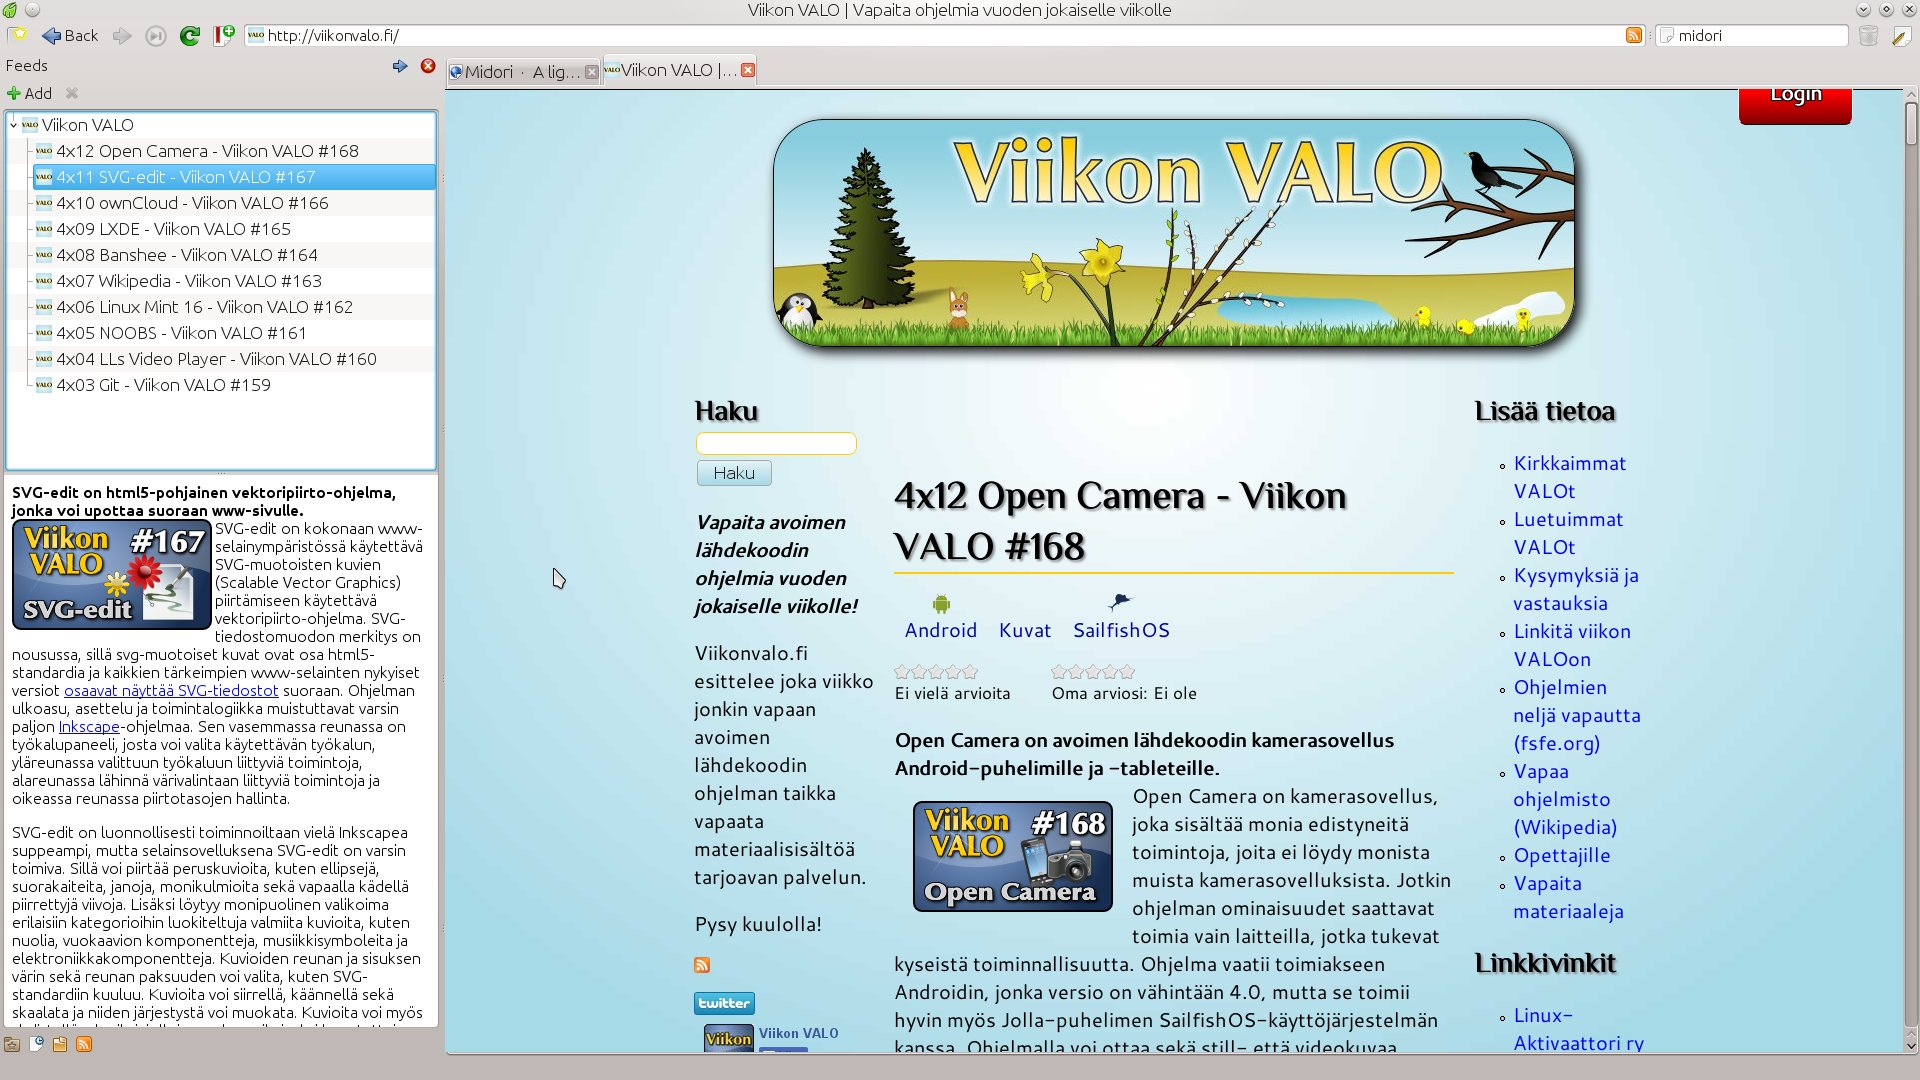1920x1080 pixels.
Task: Open the article title 4x12 Open Camera
Action: tap(1120, 521)
